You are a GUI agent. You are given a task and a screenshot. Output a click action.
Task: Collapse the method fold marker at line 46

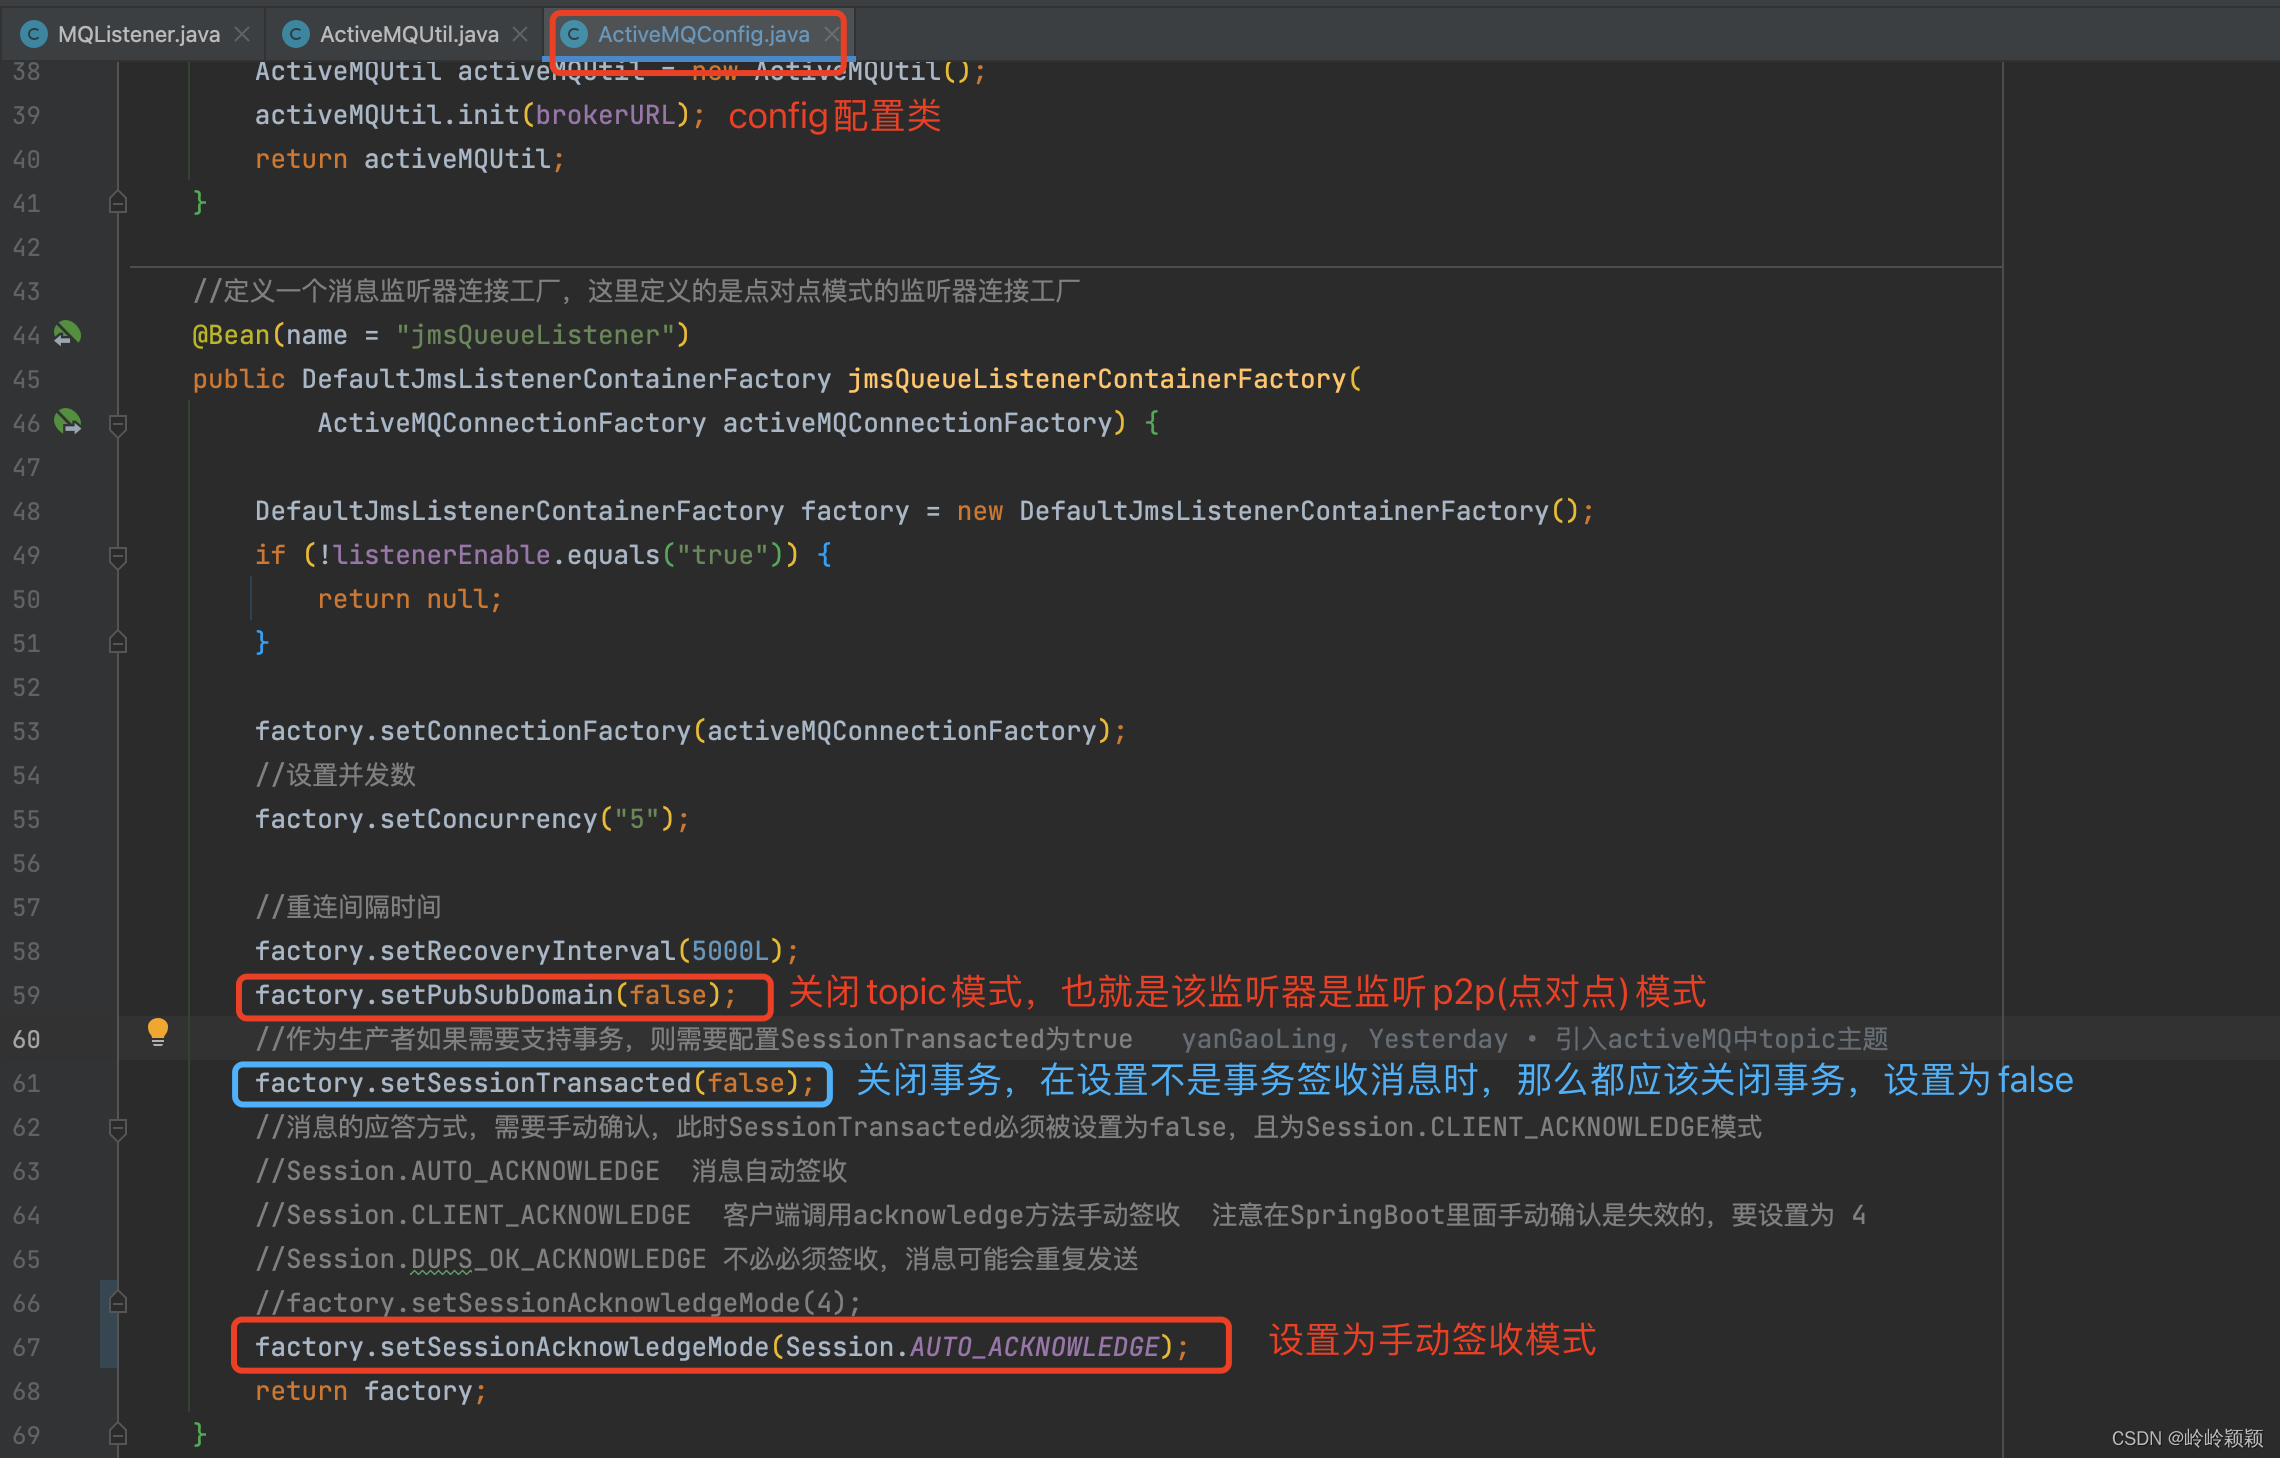pyautogui.click(x=118, y=425)
